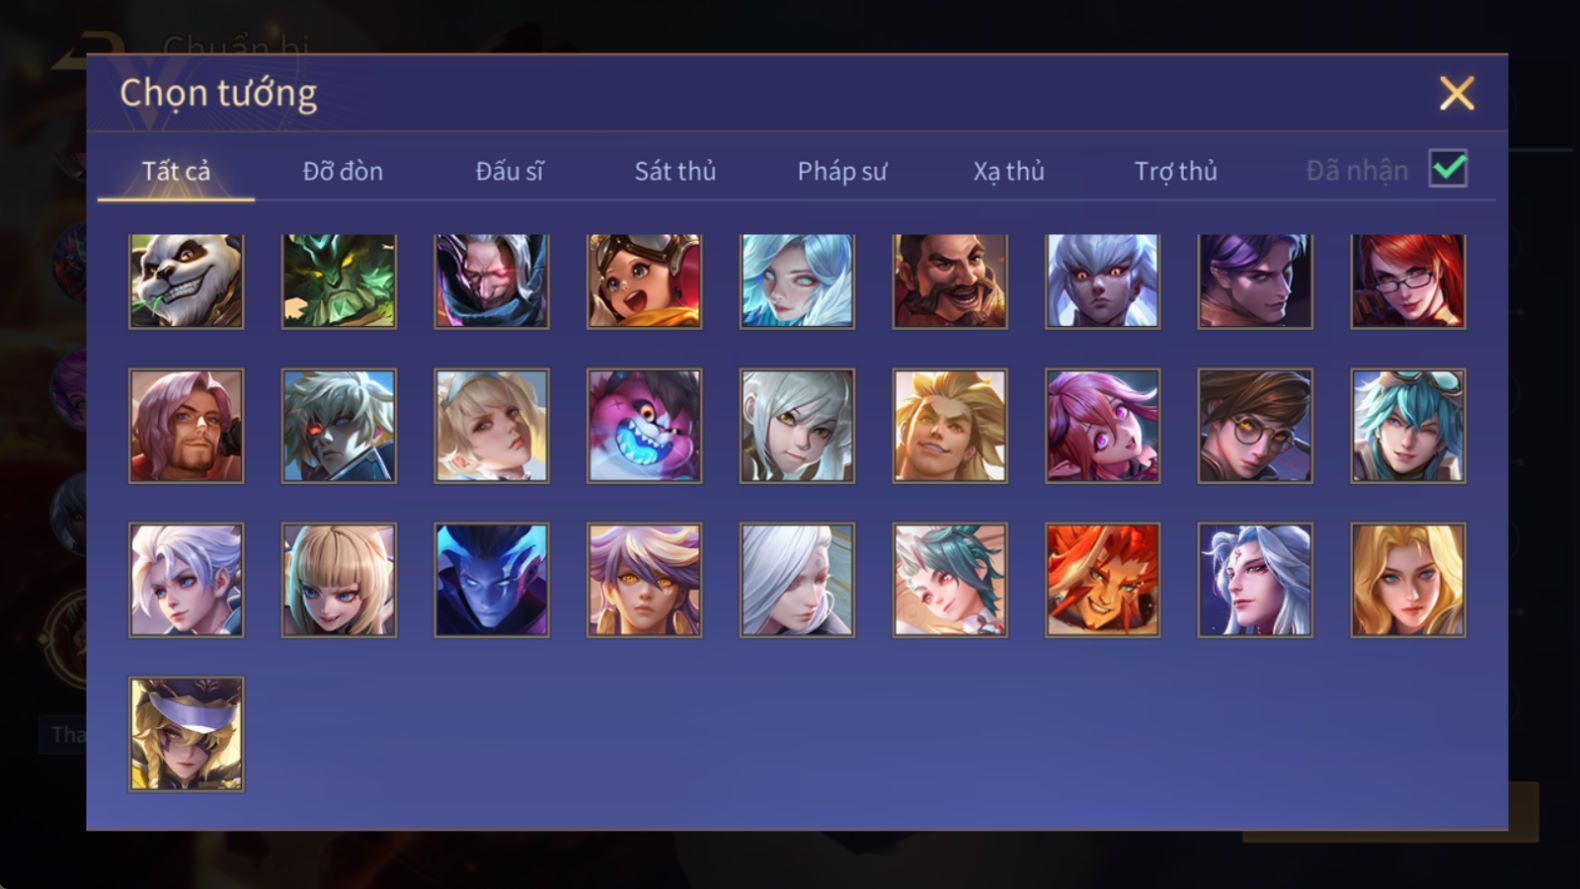Pick the hooded red-eyed old man hero
This screenshot has width=1580, height=889.
(x=491, y=281)
